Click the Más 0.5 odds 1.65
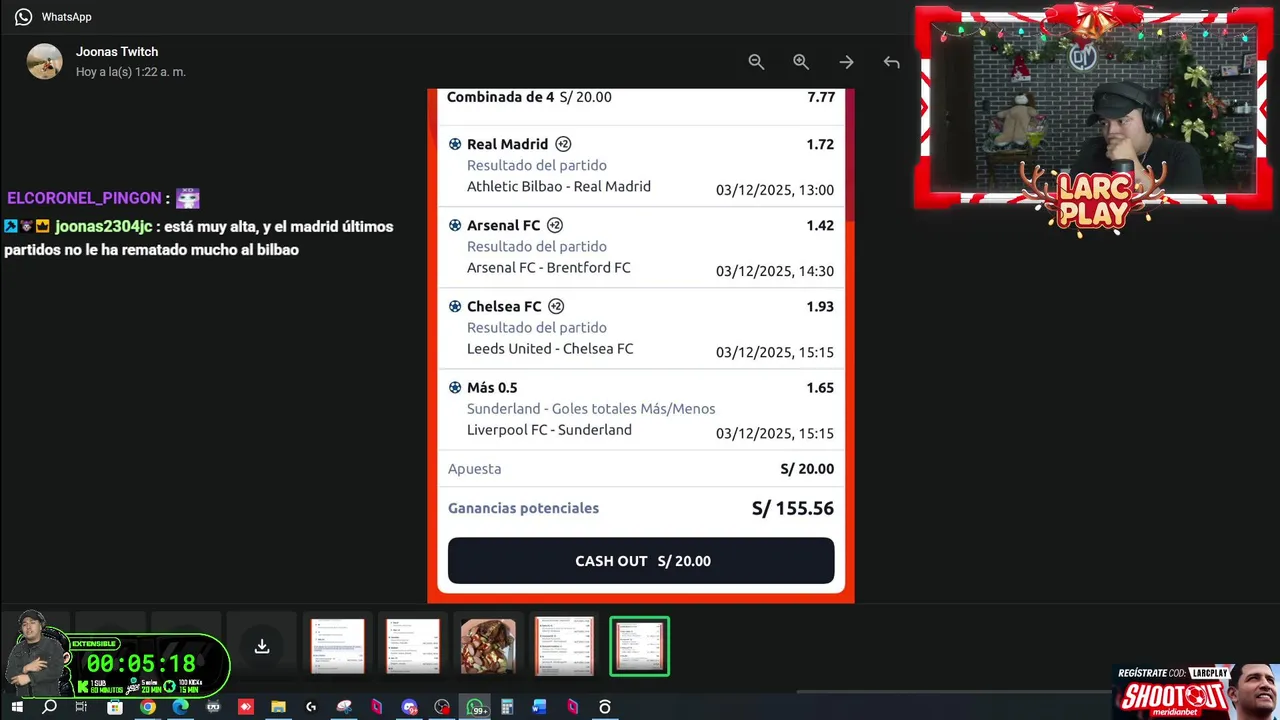Screen dimensions: 1280x720 [x=820, y=387]
